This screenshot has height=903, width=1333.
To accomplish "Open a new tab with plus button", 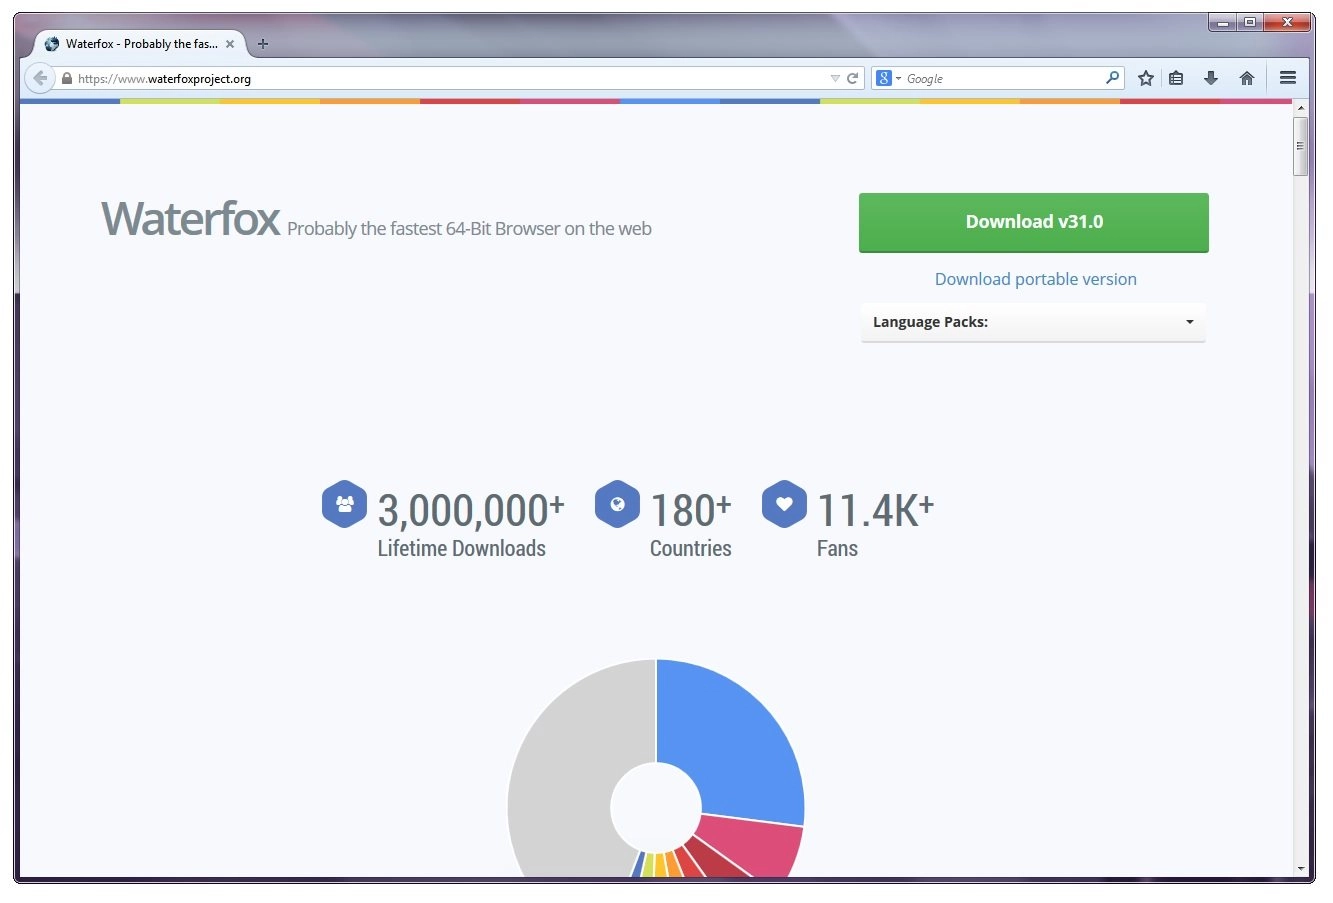I will (263, 44).
